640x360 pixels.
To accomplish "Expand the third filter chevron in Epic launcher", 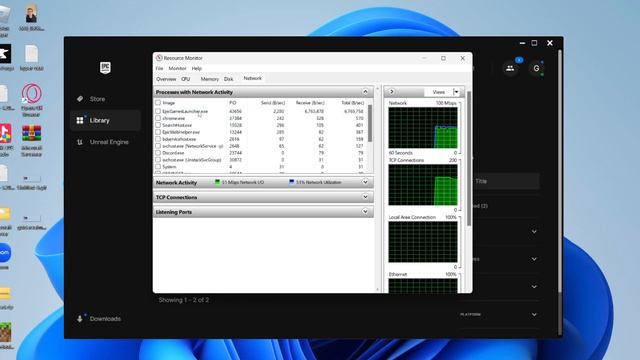I will coord(534,287).
